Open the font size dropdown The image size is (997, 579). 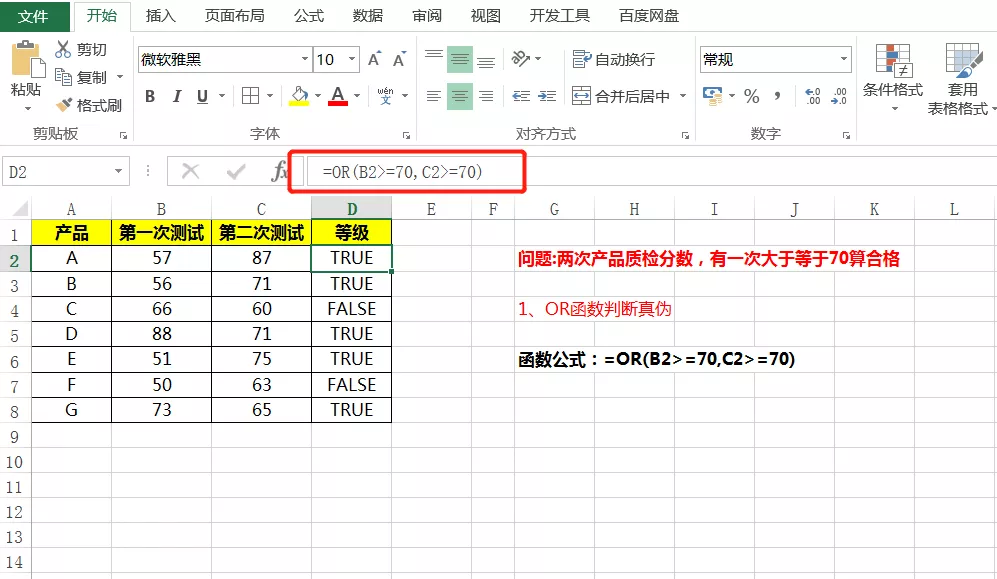(x=352, y=59)
